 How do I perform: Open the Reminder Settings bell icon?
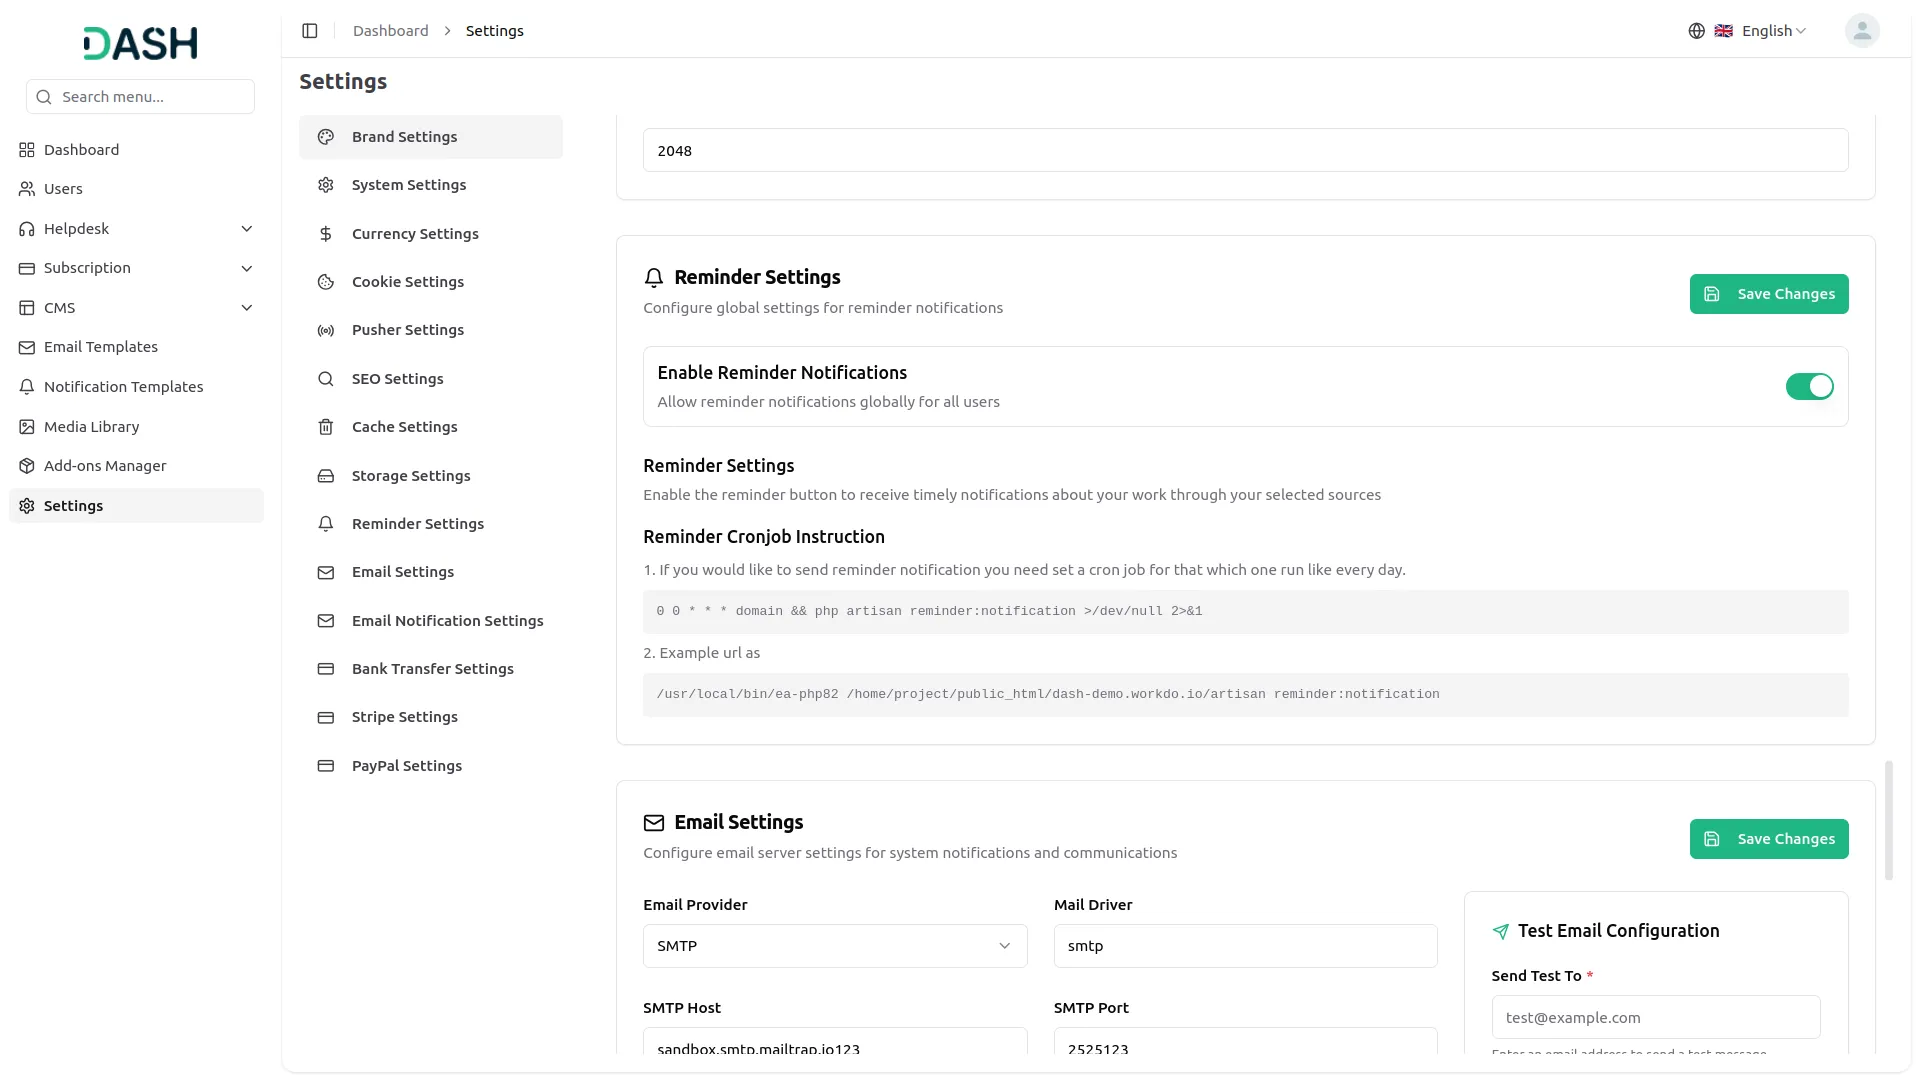325,523
